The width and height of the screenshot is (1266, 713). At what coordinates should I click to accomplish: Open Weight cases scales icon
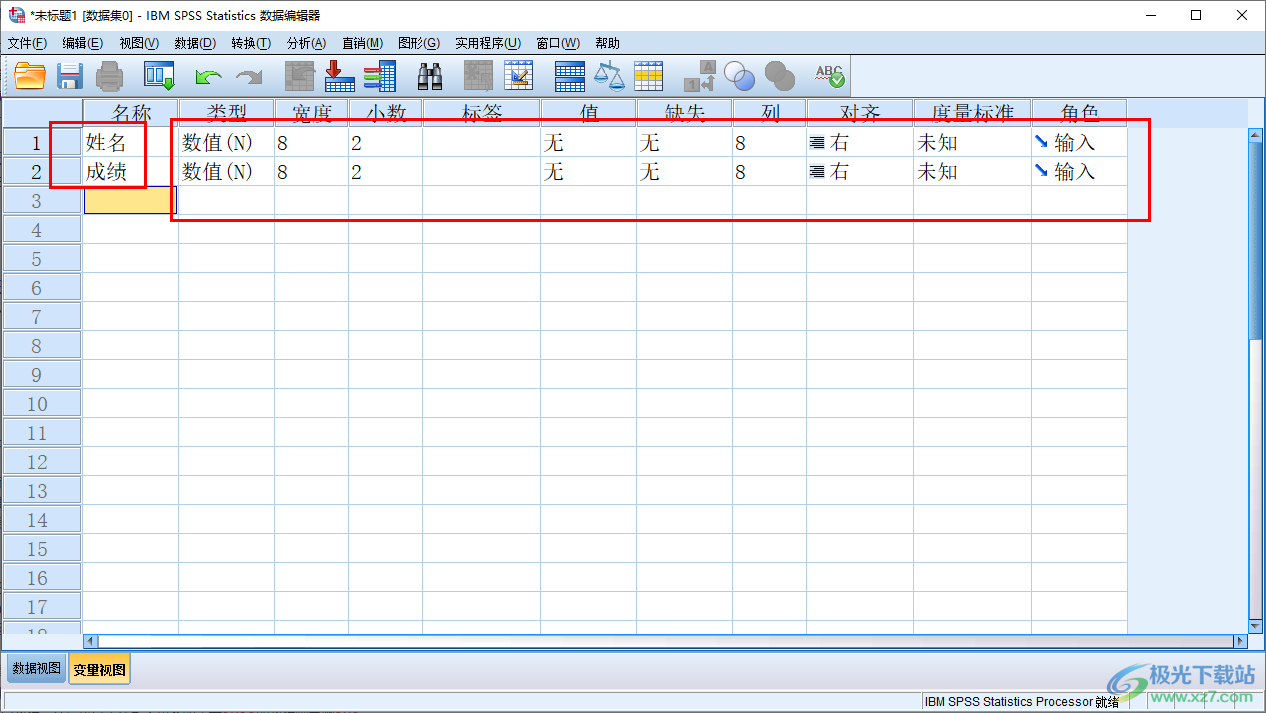[x=609, y=76]
